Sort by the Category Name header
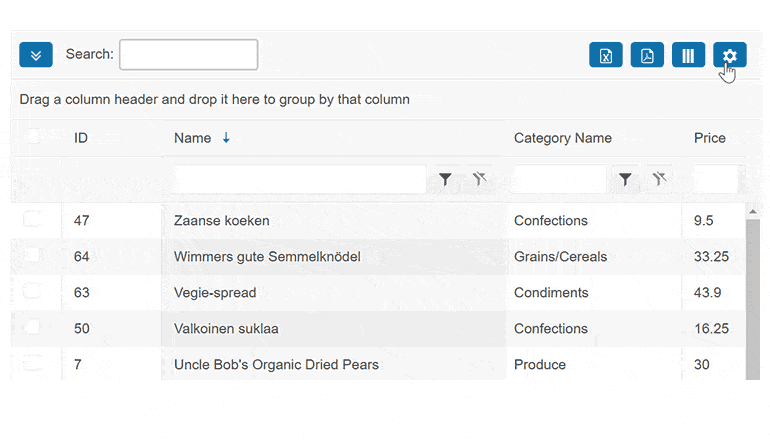This screenshot has width=770, height=440. point(563,138)
